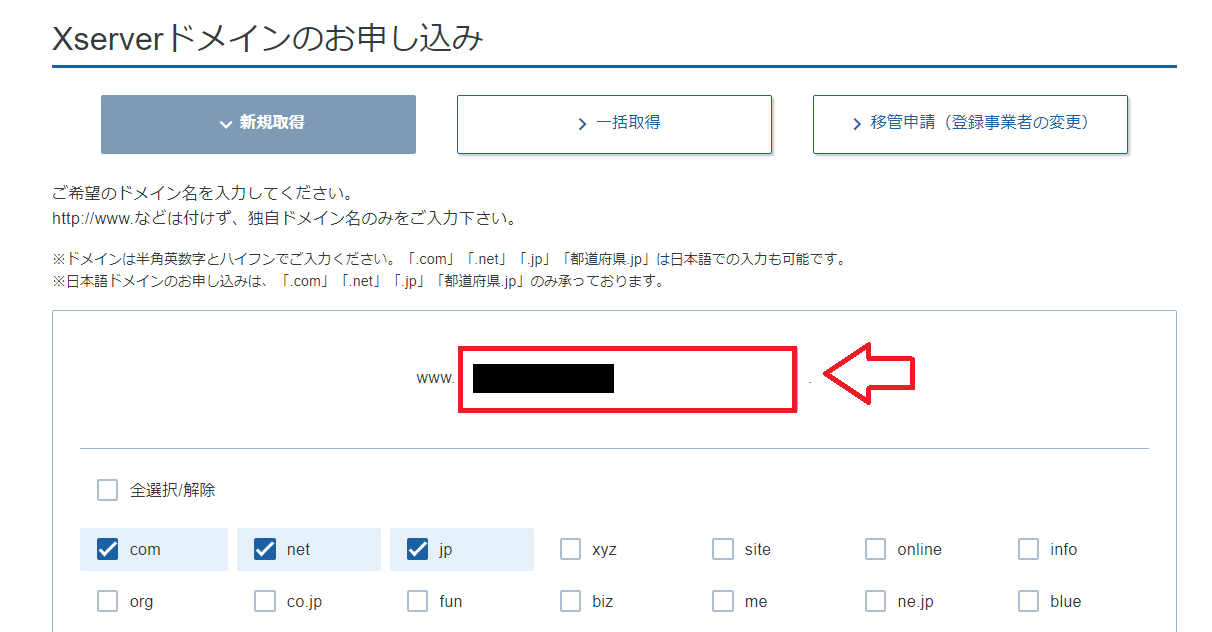Check the online domain checkbox

tap(876, 549)
